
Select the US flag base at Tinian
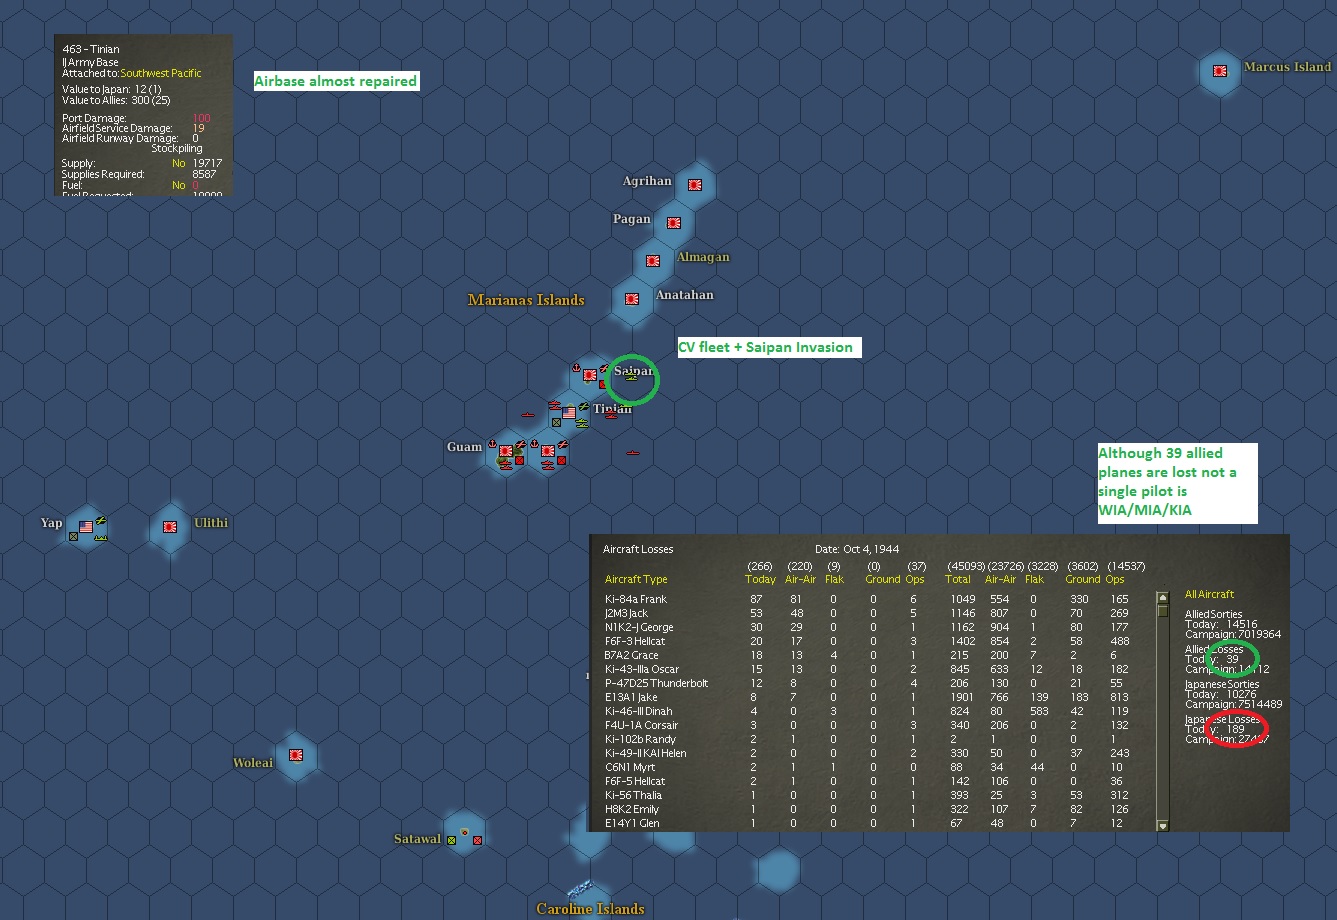[569, 413]
